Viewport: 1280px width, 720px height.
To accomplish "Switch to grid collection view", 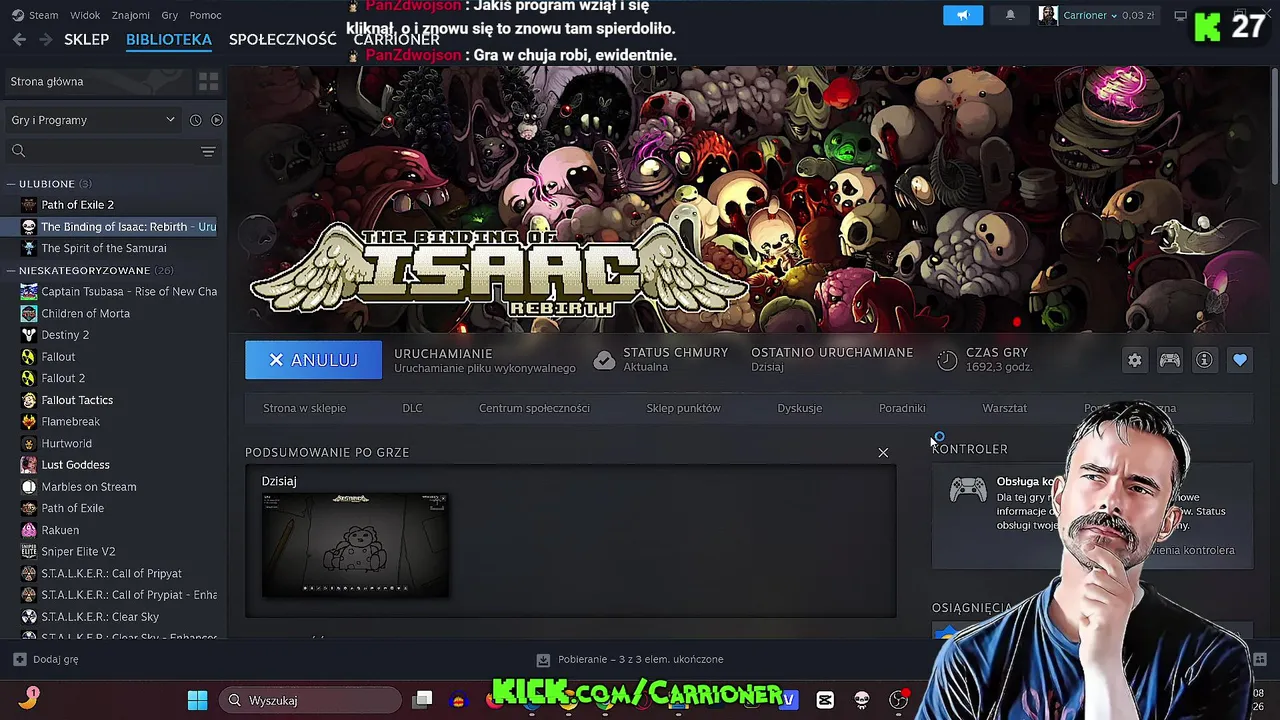I will (208, 81).
